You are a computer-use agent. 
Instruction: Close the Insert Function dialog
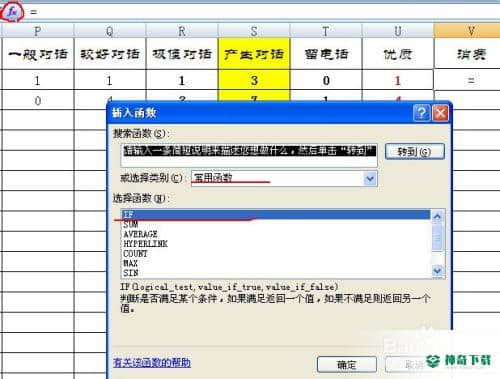tap(440, 113)
